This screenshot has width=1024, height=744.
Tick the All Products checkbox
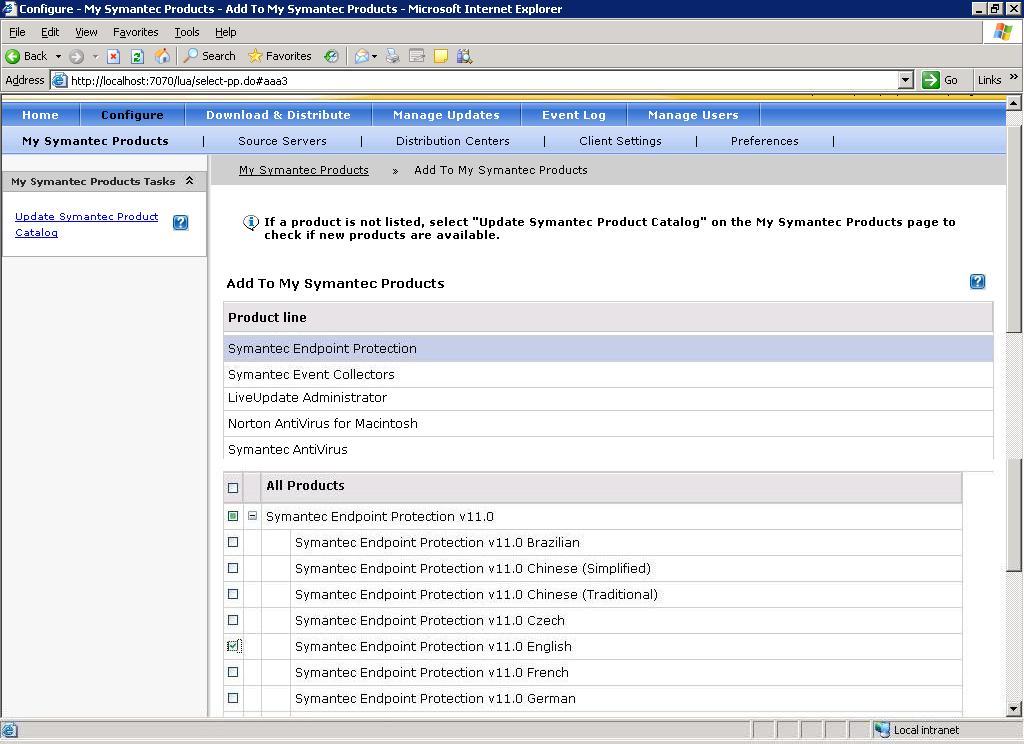point(233,488)
